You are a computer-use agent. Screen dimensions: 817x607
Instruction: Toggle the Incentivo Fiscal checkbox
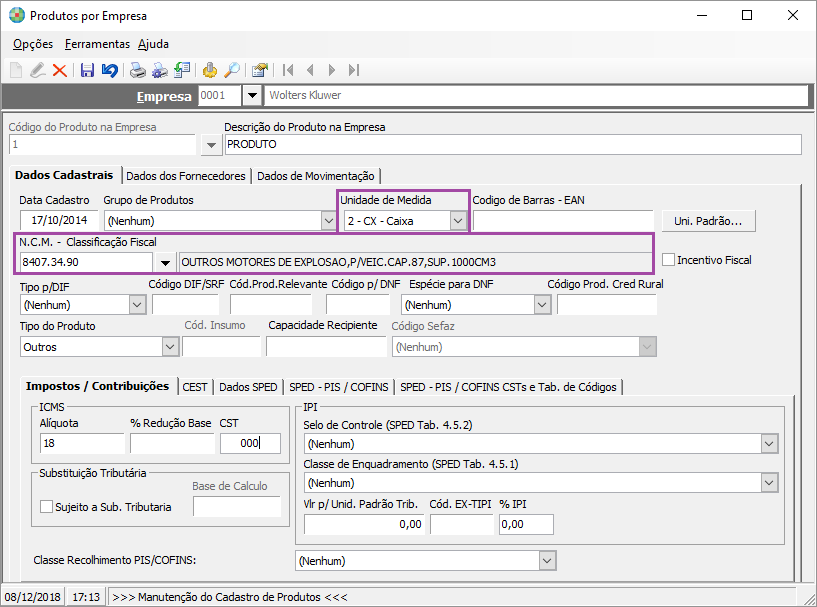(x=669, y=259)
